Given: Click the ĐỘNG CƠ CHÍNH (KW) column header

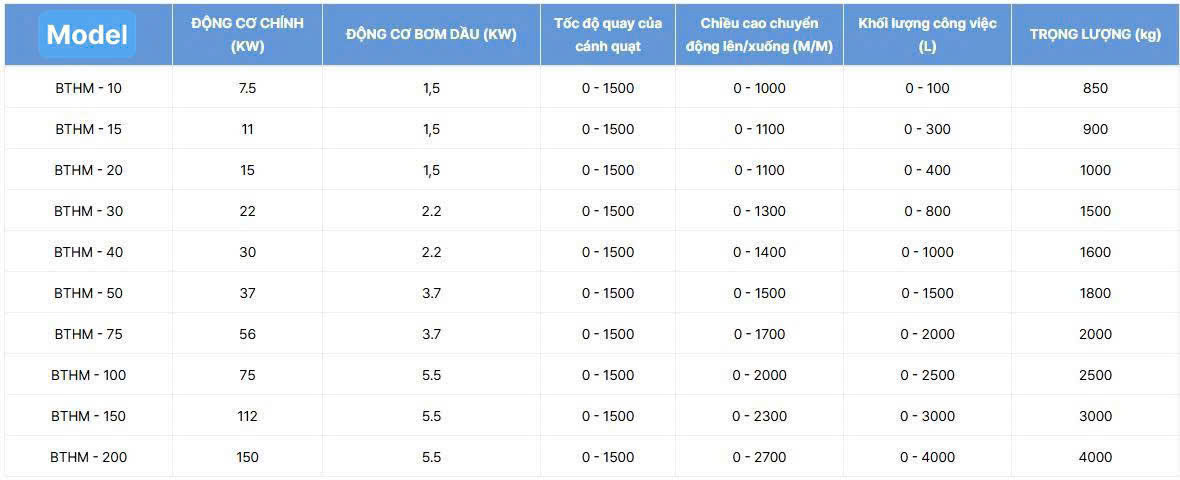Looking at the screenshot, I should pos(247,35).
